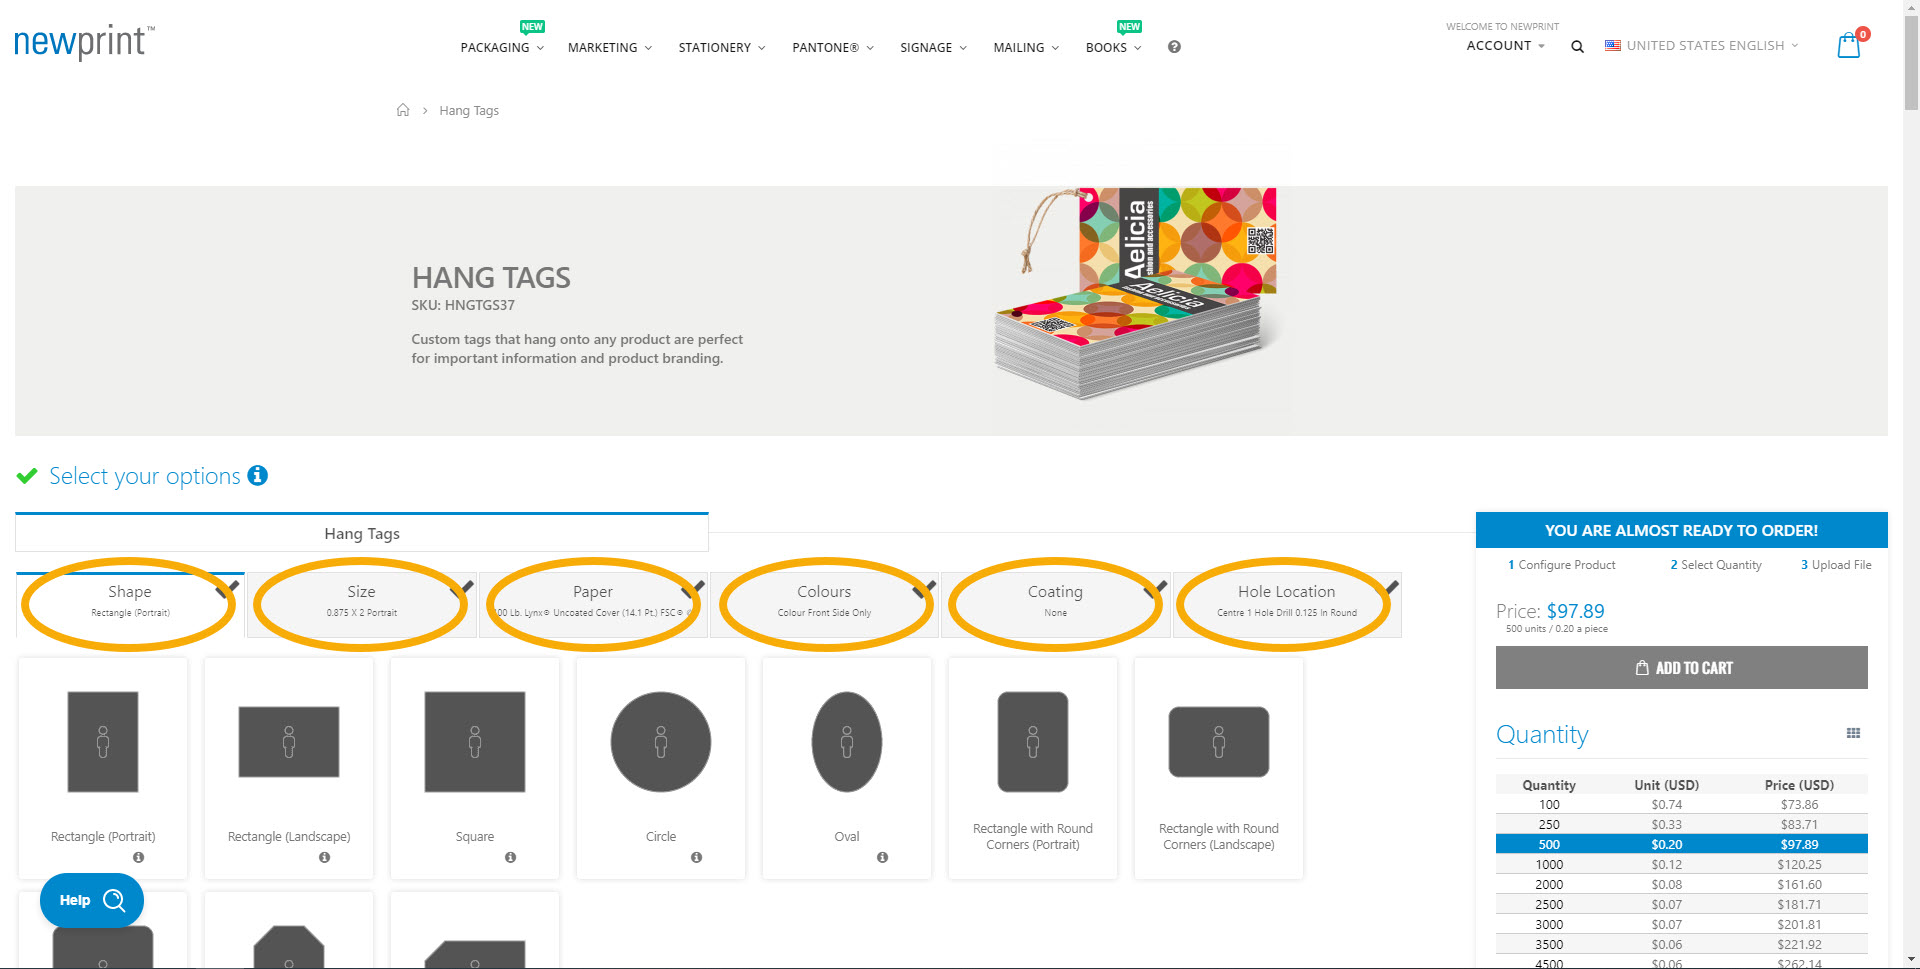Screen dimensions: 1920x969
Task: Open the Shape options tab
Action: 130,604
